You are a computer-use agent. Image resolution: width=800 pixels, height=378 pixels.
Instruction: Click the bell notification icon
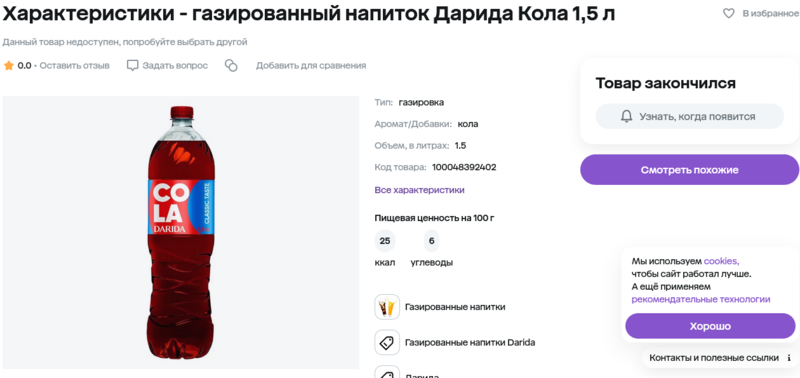point(627,116)
